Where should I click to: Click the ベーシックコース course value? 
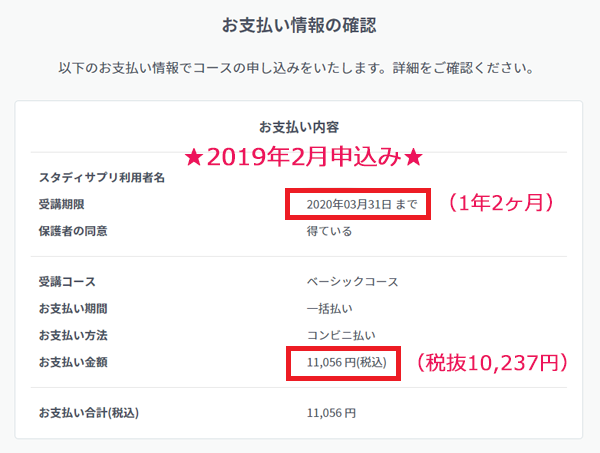click(x=352, y=282)
